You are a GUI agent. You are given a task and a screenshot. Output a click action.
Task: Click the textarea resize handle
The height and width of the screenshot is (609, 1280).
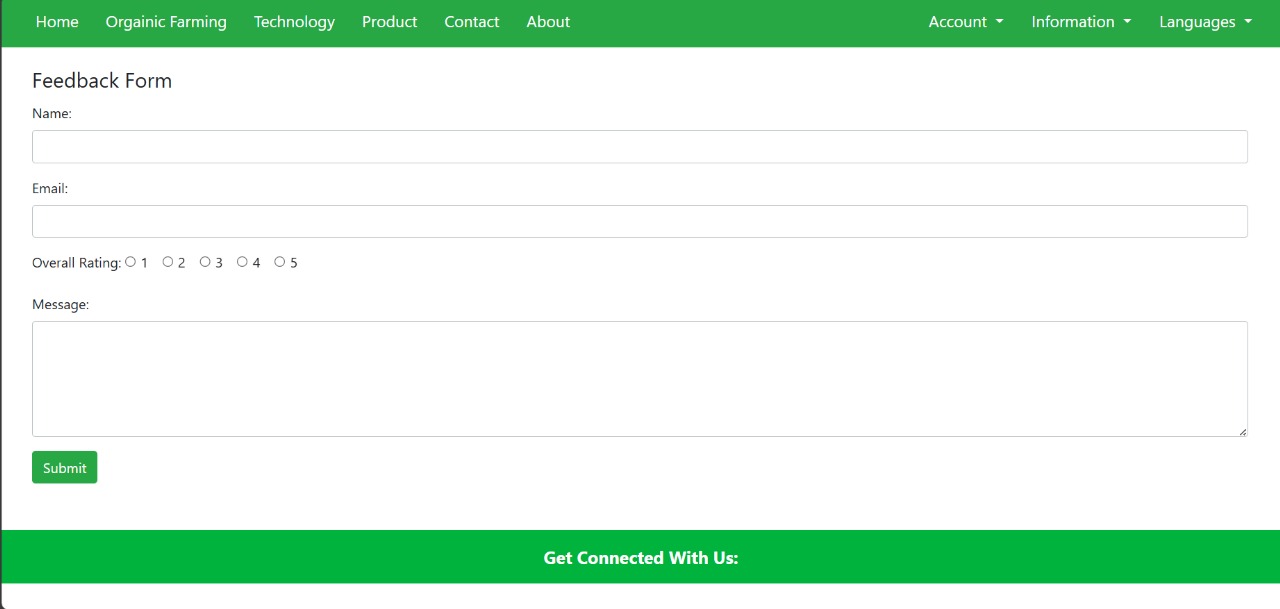[1243, 431]
